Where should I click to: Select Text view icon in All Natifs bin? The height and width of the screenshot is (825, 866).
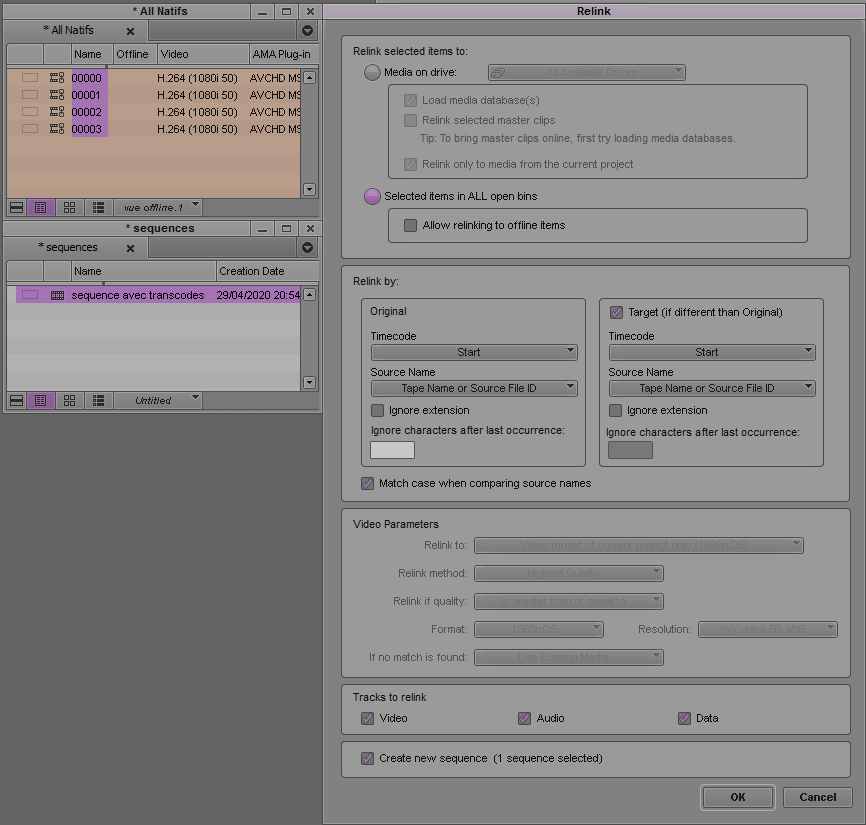[x=41, y=207]
